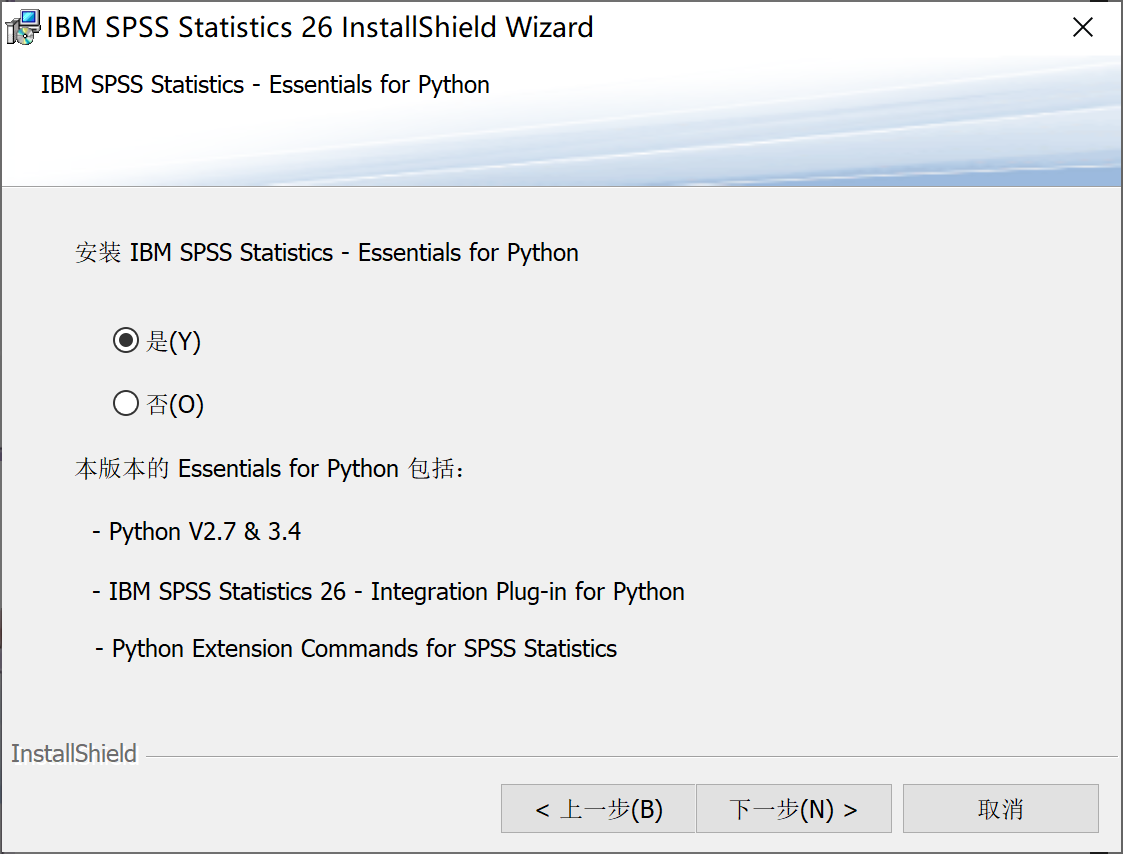Cancel setup with 取消 button
This screenshot has width=1123, height=854.
pyautogui.click(x=1001, y=809)
